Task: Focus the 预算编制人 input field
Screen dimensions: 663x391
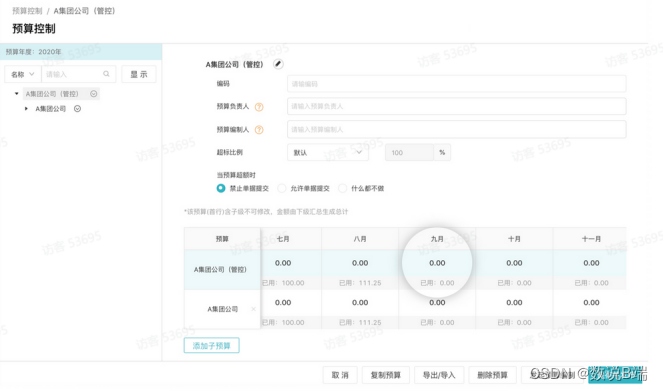Action: [457, 129]
